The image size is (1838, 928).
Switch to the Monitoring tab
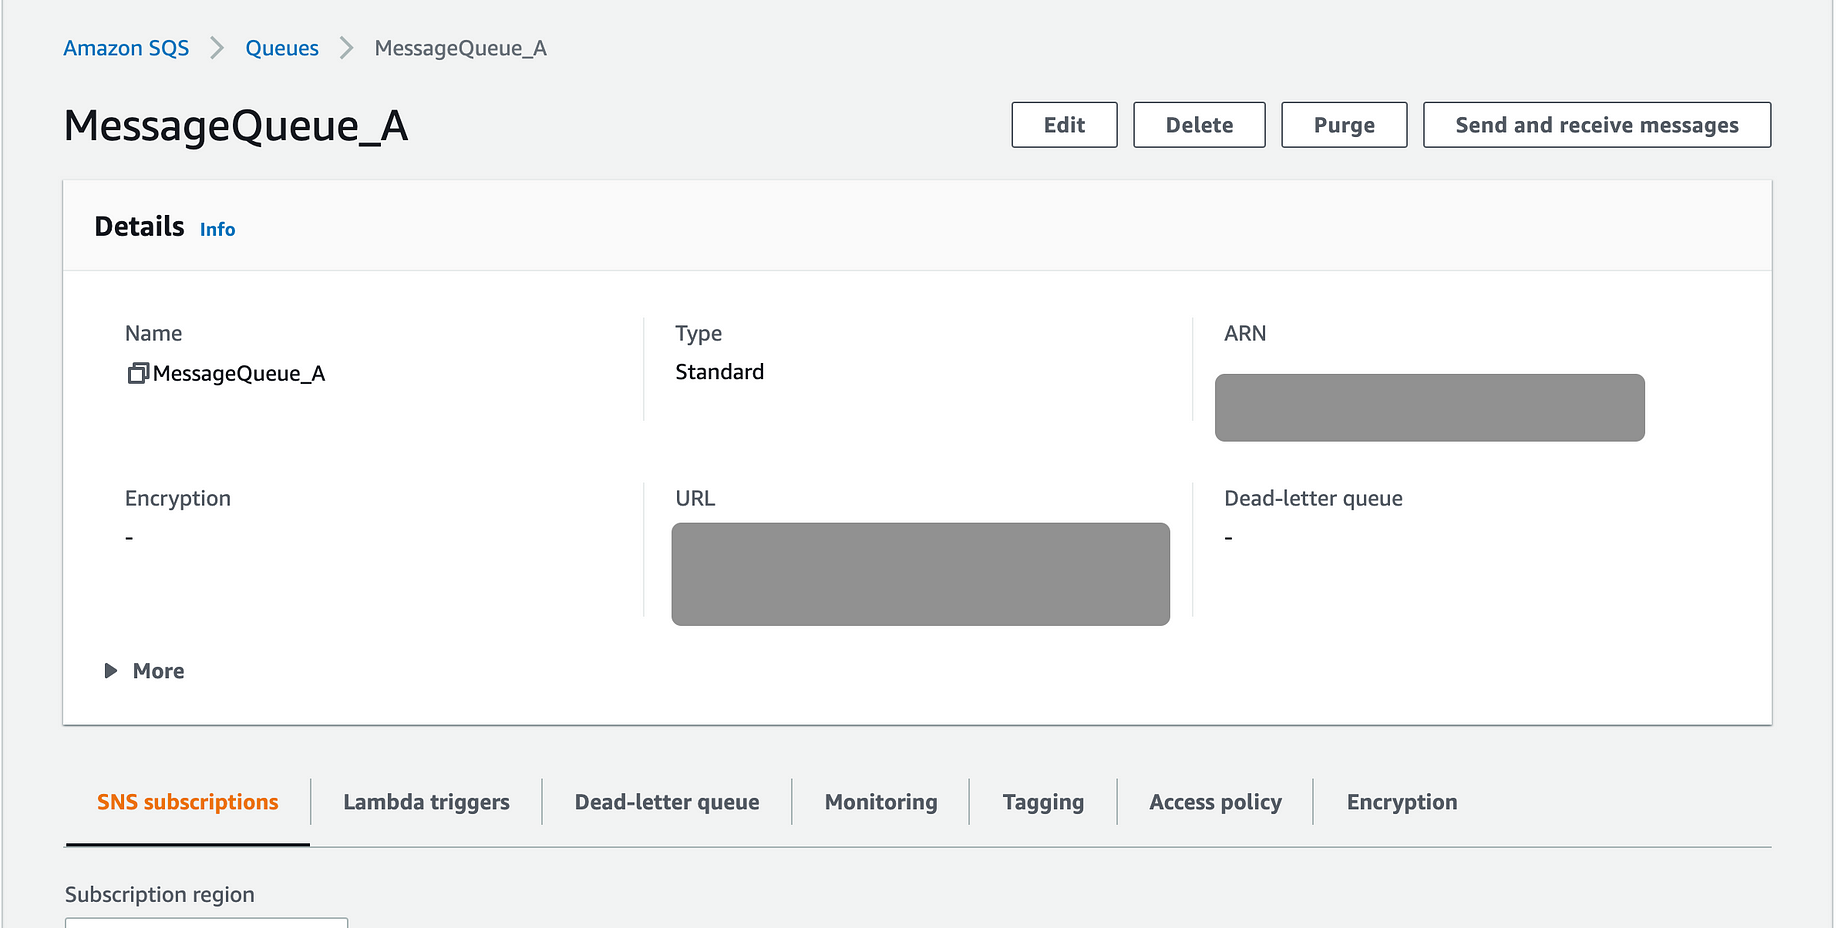[881, 802]
